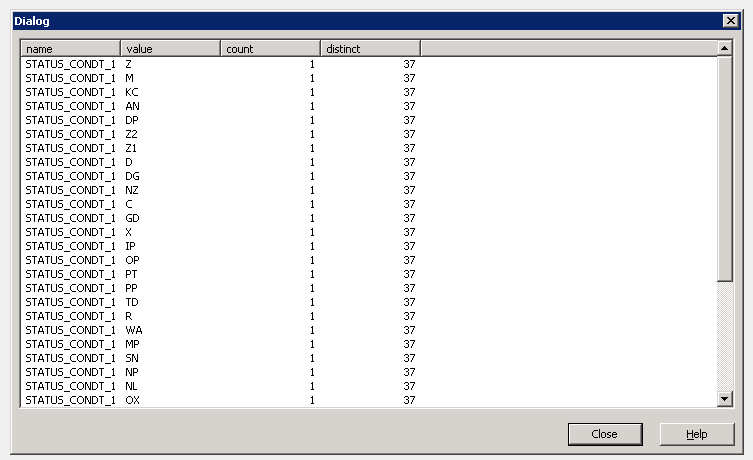Sort by the name column header
Screen dimensions: 753x460
click(x=71, y=48)
